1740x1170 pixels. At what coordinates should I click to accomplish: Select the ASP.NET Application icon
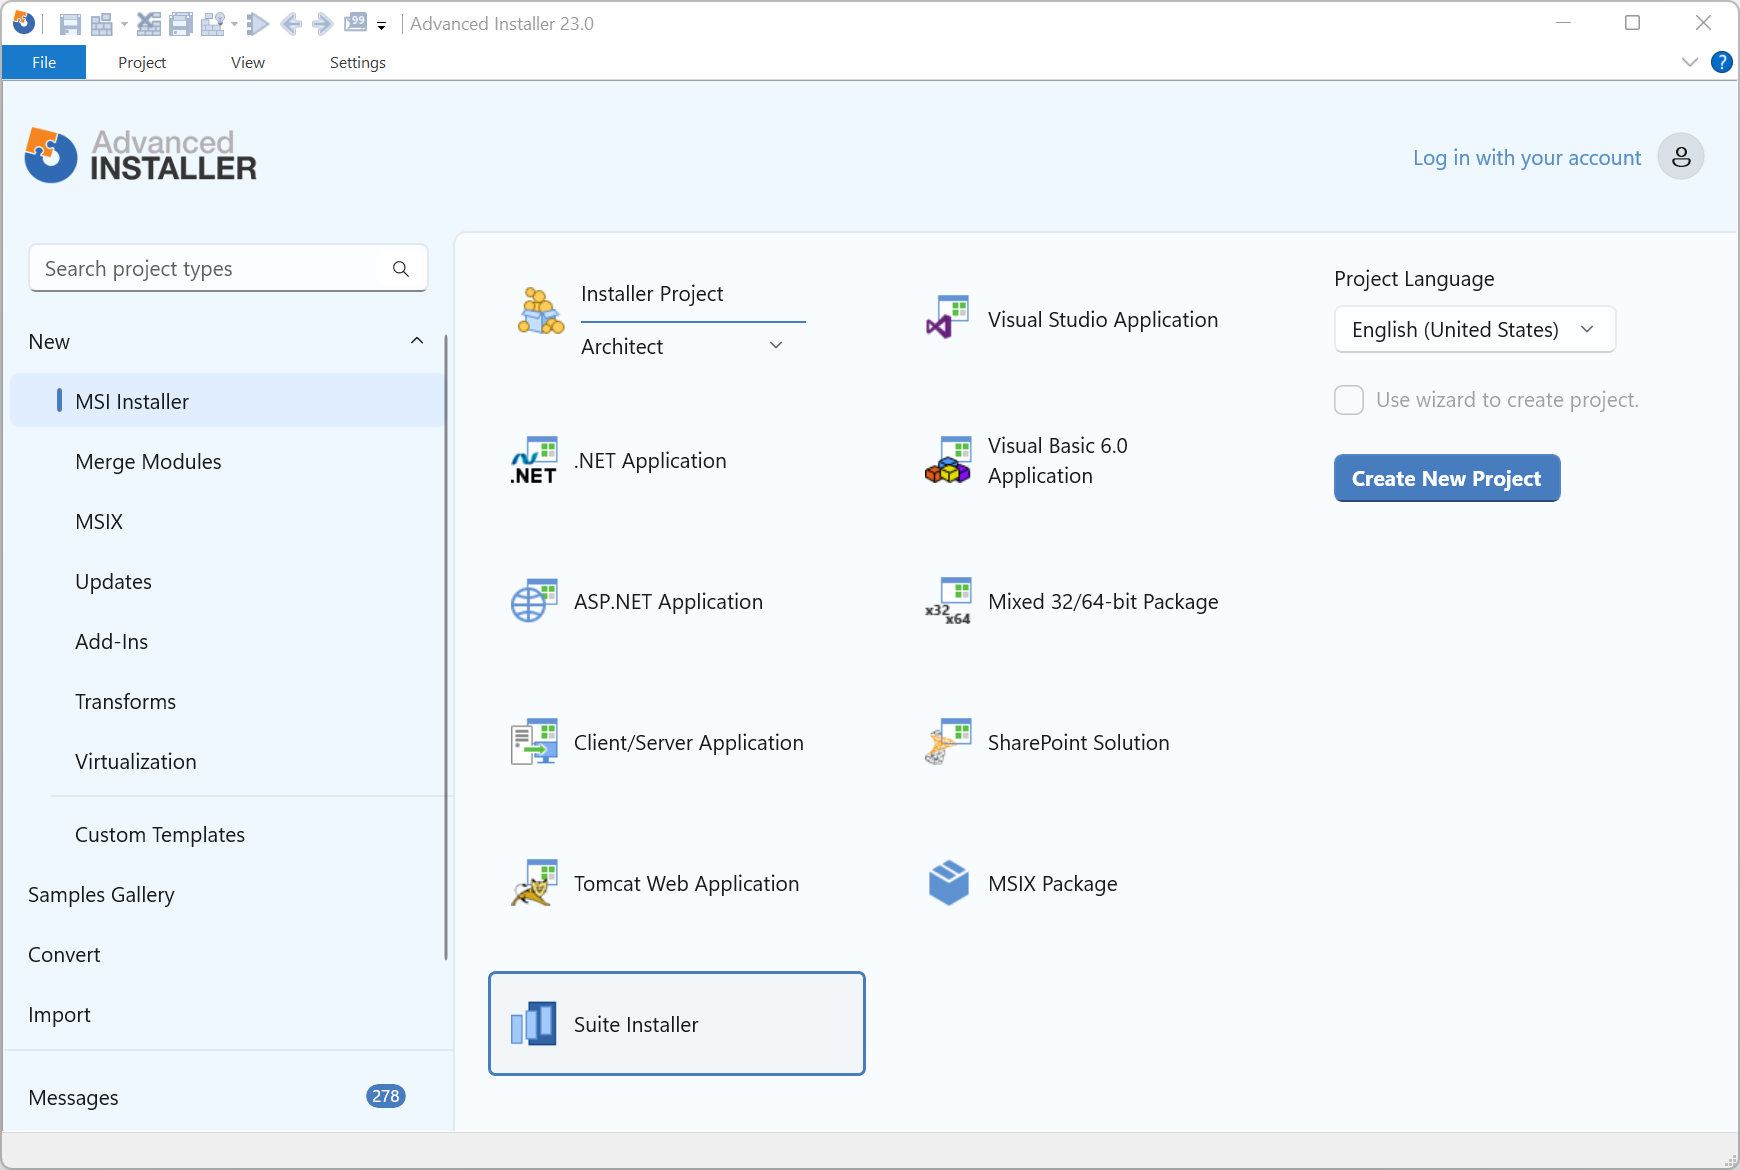[534, 601]
